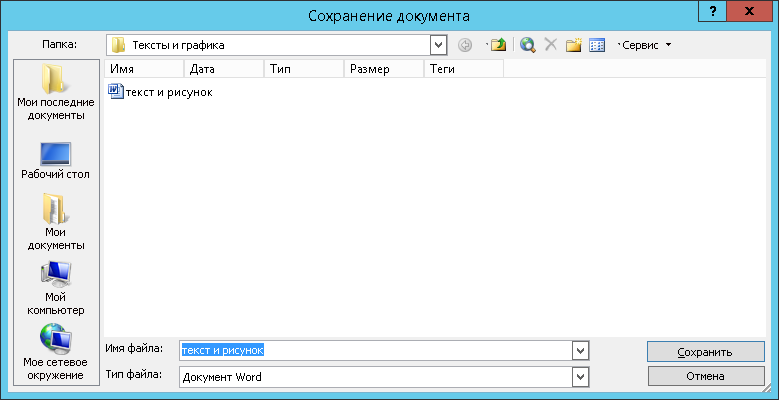Screen dimensions: 779x400
Task: Go to Рабочий стол location
Action: tap(56, 160)
